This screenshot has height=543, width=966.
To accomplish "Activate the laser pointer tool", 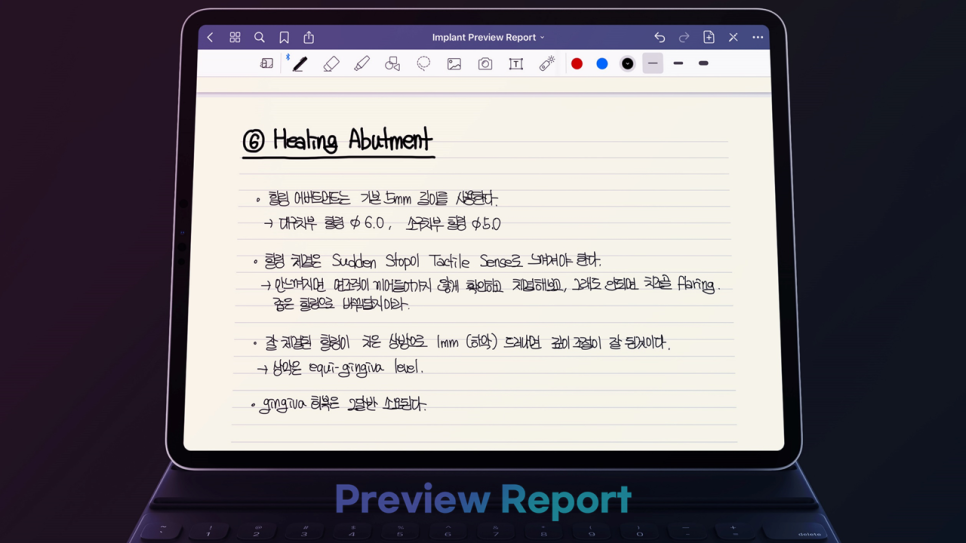I will (547, 64).
